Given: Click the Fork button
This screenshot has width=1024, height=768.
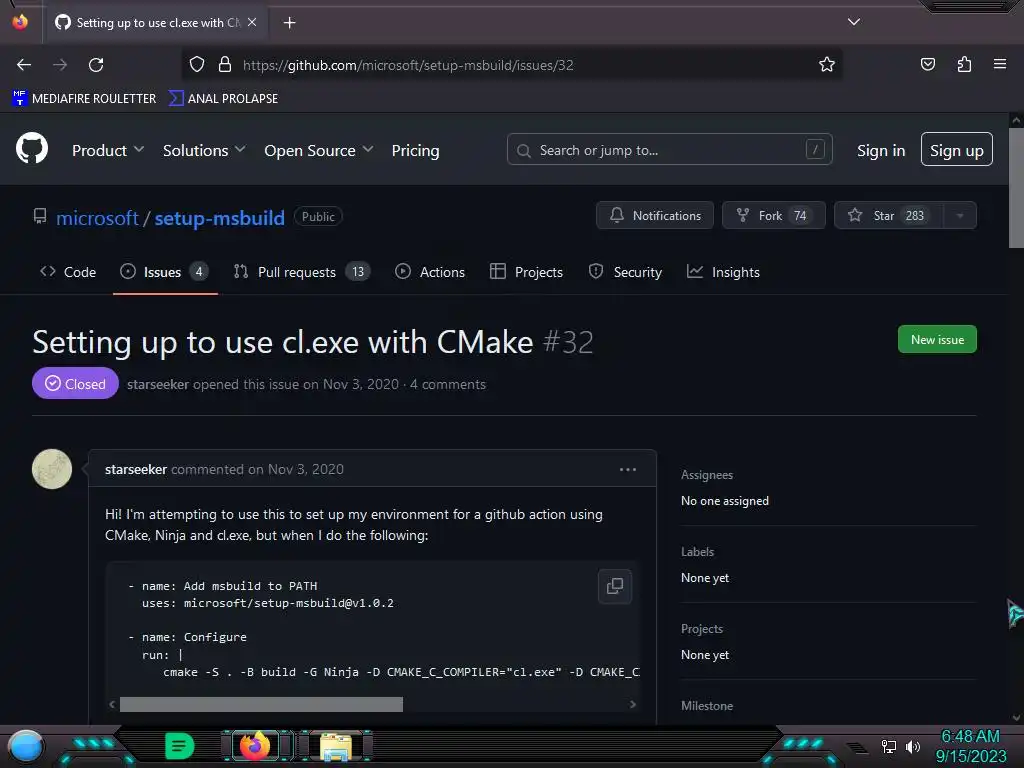Looking at the screenshot, I should point(774,216).
